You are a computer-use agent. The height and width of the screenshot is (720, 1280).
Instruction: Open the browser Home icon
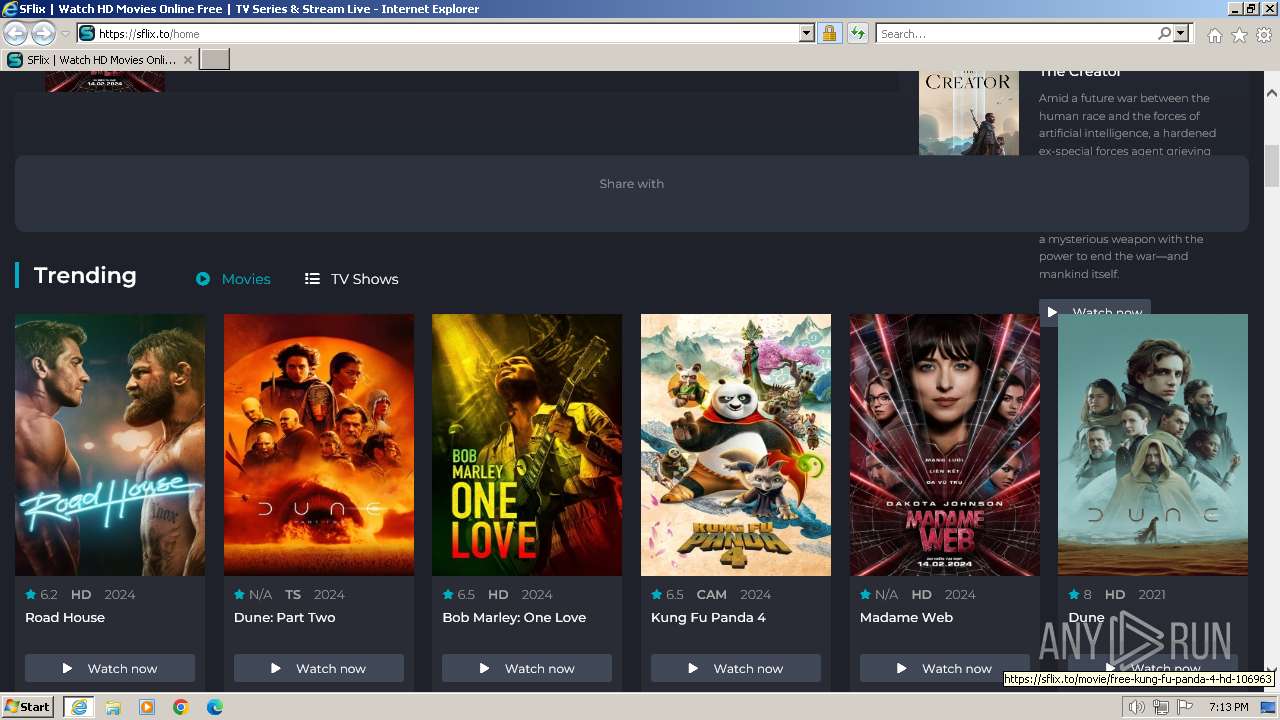[x=1214, y=35]
